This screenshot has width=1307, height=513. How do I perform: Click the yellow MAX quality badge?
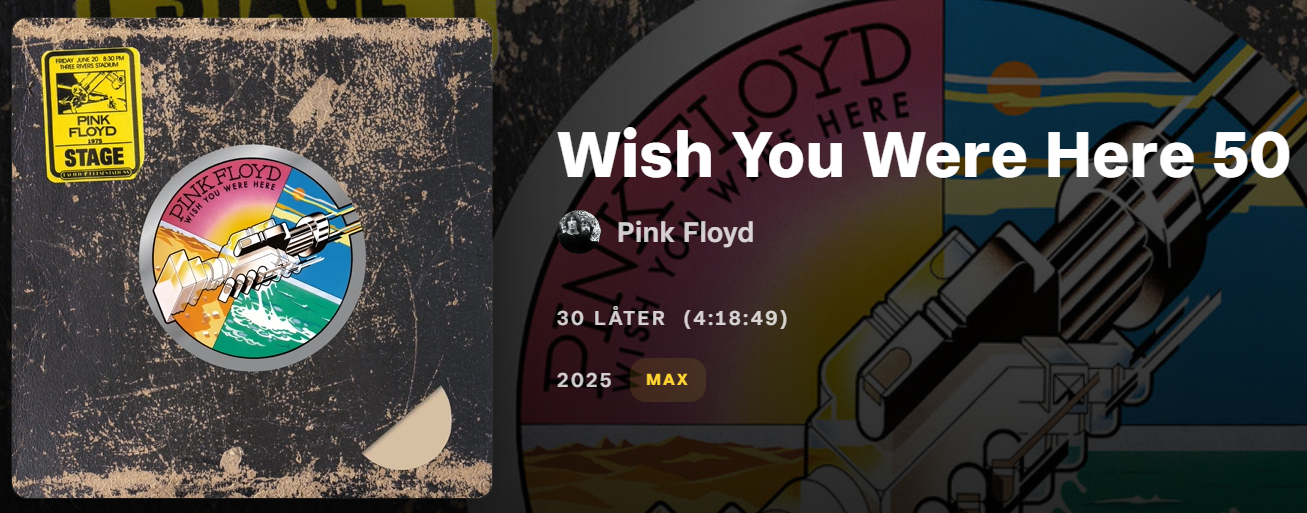pos(667,380)
